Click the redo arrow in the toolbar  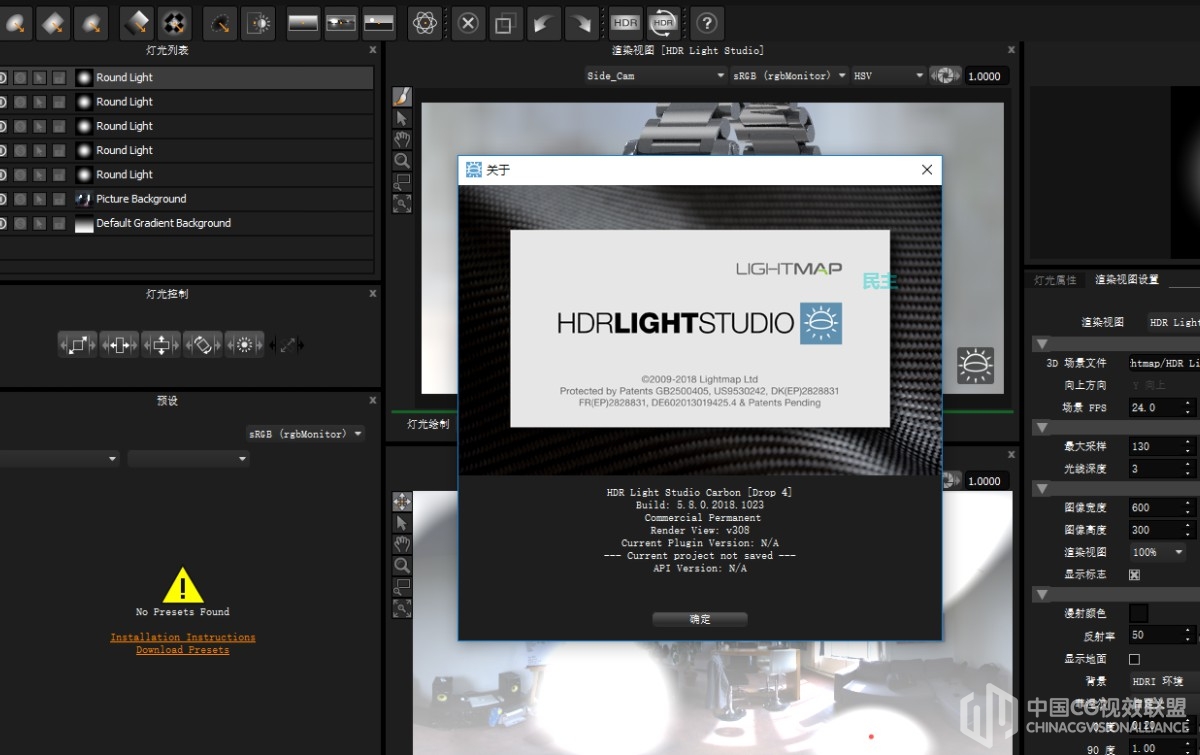tap(581, 22)
